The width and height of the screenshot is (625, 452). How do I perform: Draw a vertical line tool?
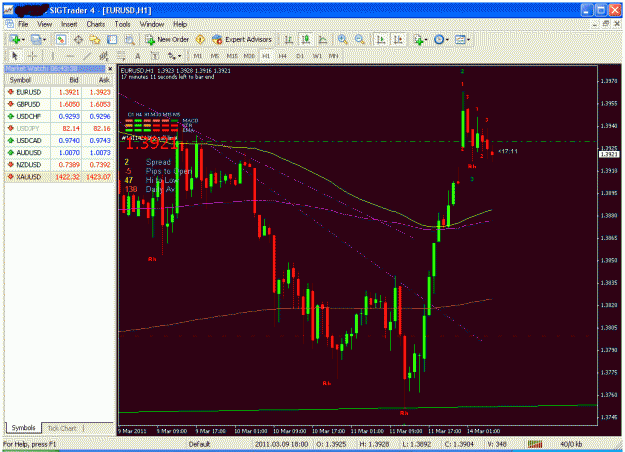pos(53,56)
